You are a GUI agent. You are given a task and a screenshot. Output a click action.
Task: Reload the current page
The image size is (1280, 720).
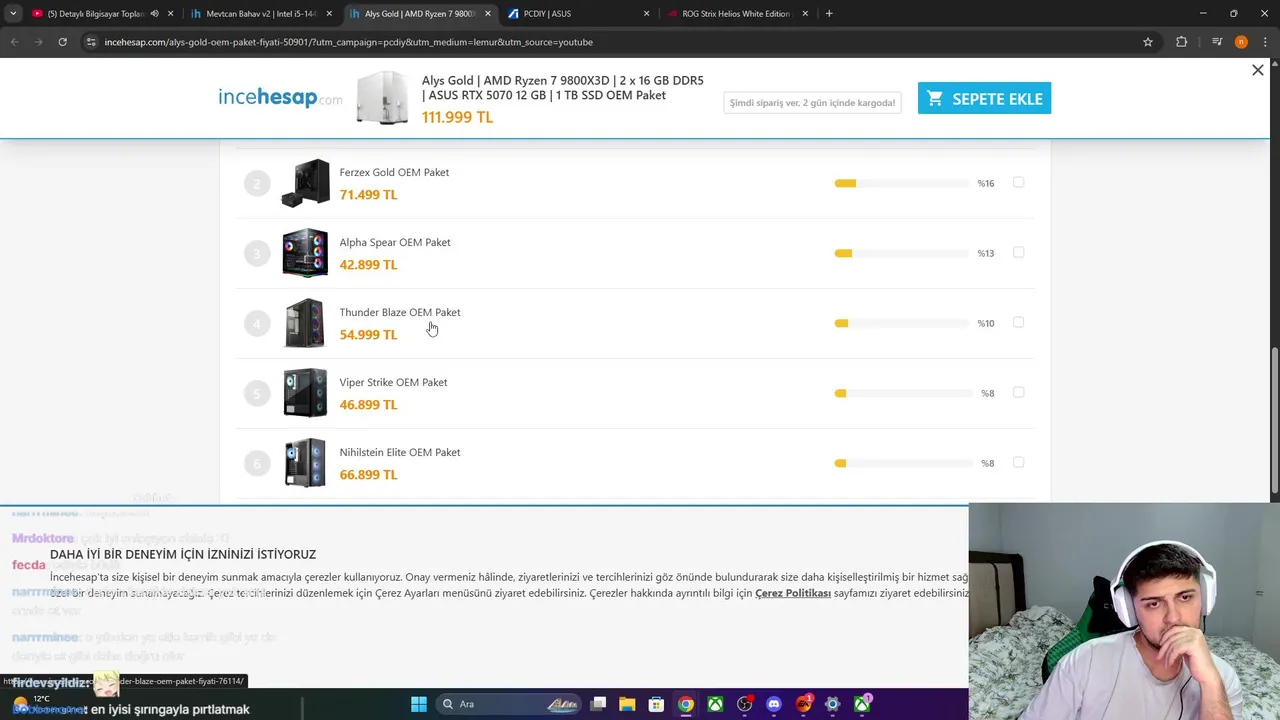coord(62,42)
